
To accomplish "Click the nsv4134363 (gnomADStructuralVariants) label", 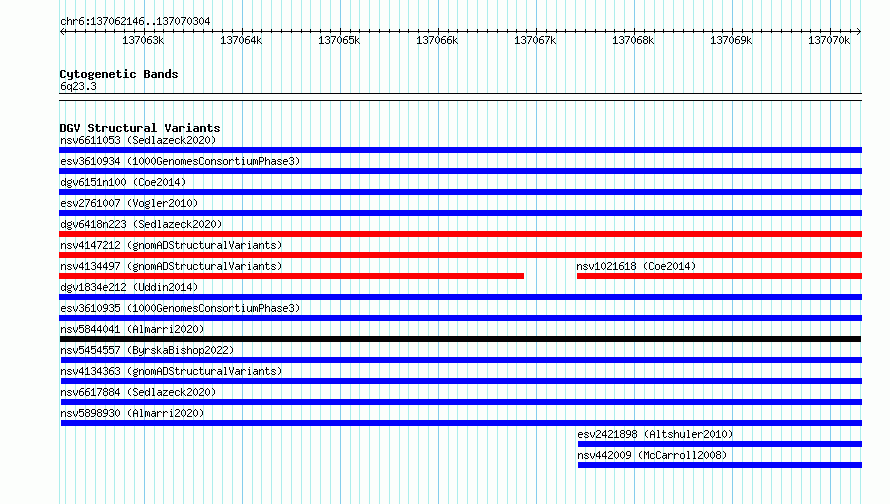I will coord(171,371).
